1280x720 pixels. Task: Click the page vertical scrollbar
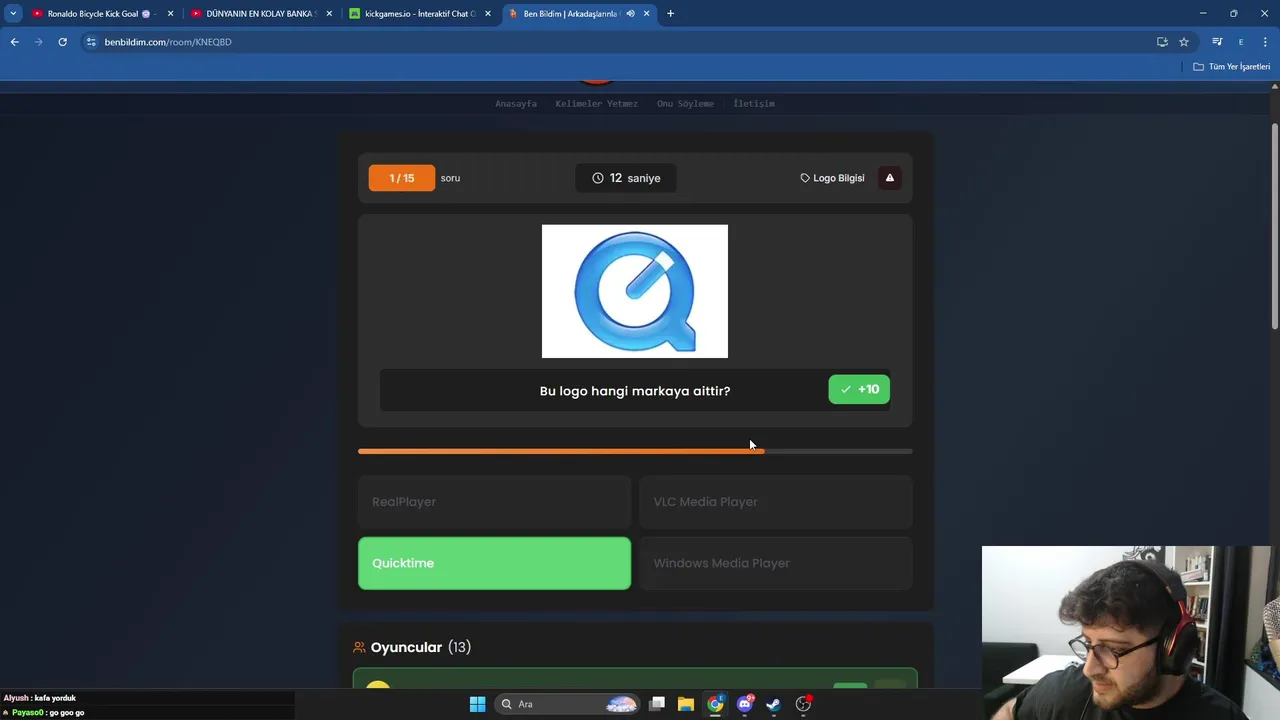(1274, 227)
